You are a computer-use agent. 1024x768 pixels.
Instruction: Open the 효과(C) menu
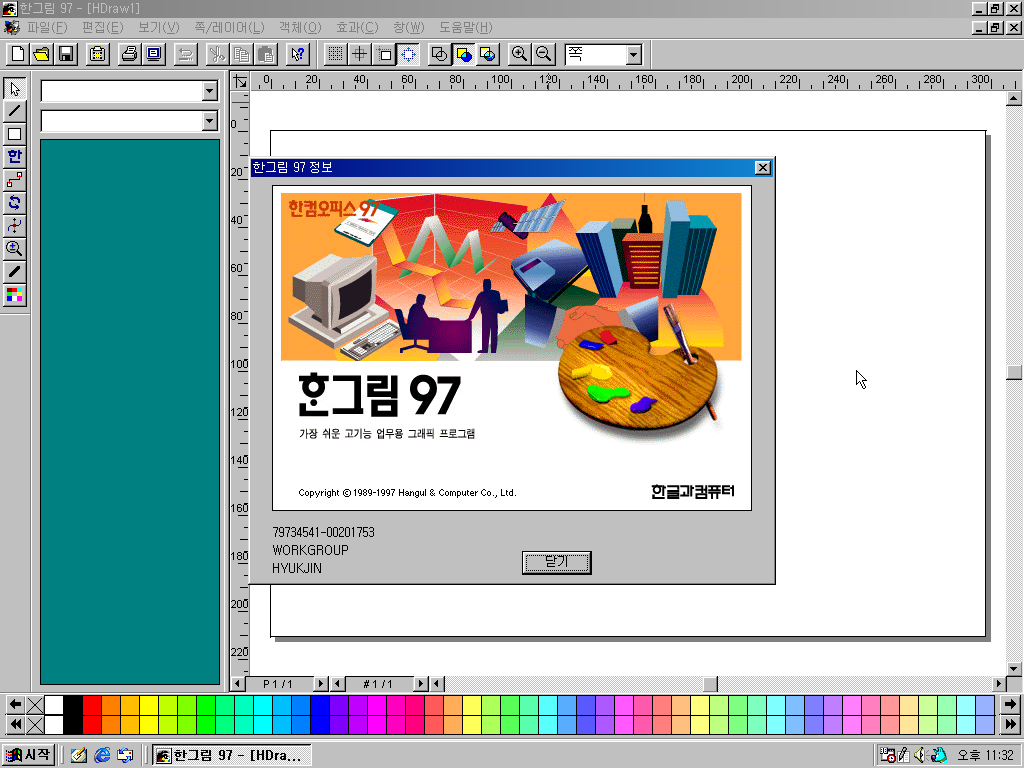(x=357, y=27)
